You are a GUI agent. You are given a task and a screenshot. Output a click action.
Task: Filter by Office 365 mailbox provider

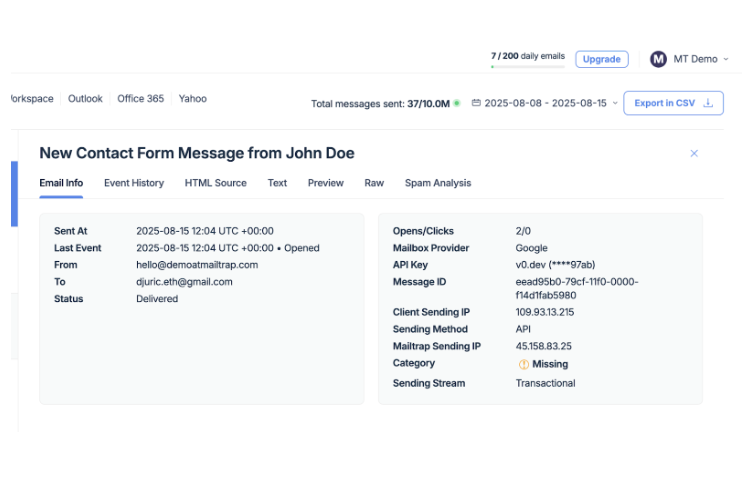pyautogui.click(x=140, y=99)
